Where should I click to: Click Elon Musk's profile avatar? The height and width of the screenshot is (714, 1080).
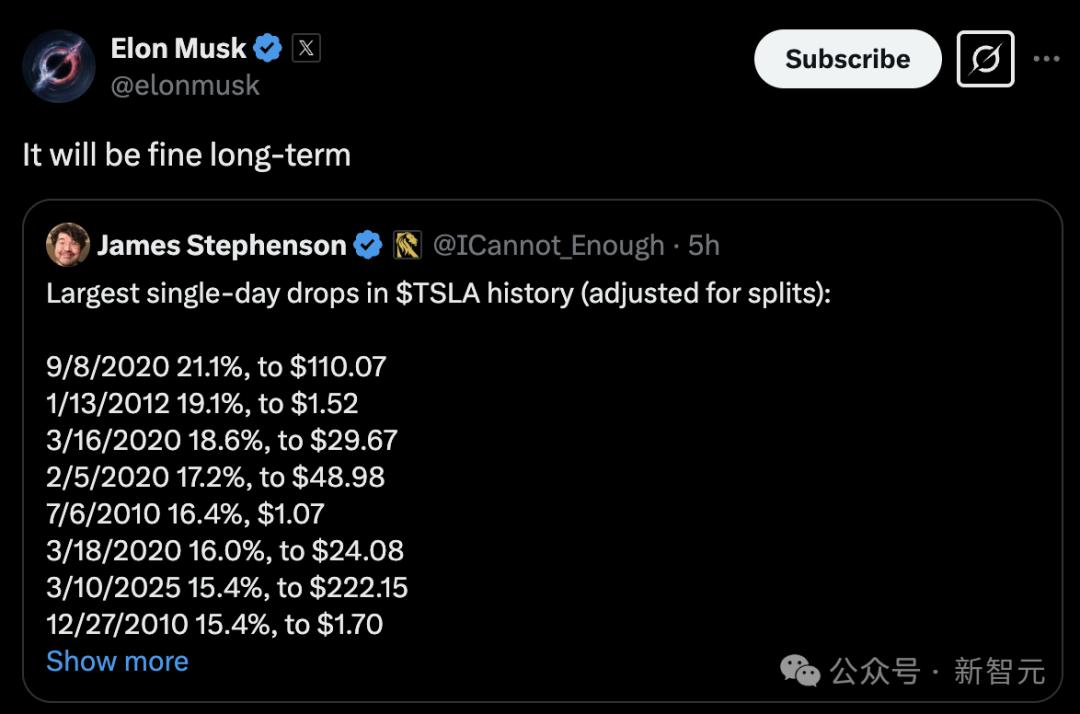point(59,66)
